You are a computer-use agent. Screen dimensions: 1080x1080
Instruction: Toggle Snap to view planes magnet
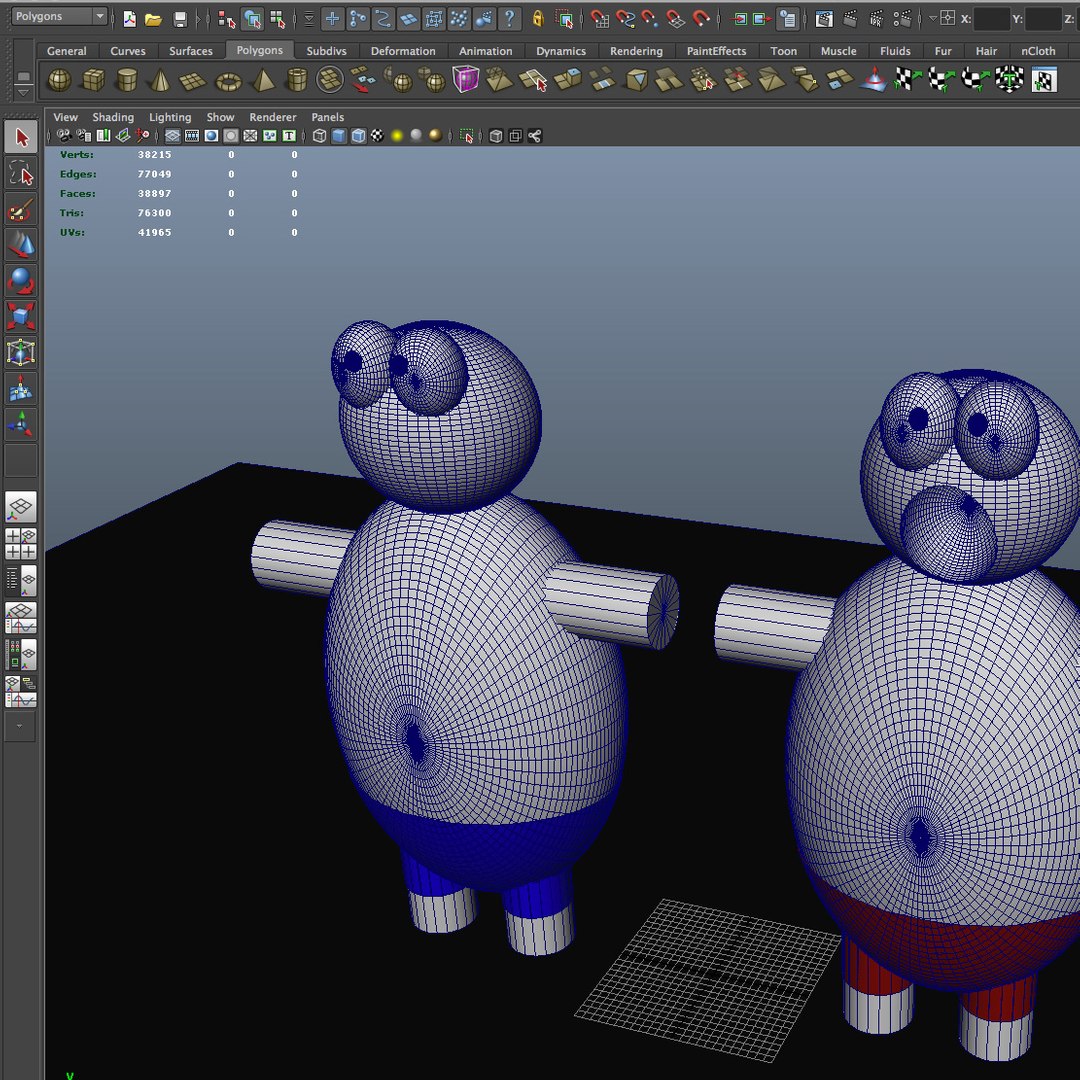pos(675,19)
